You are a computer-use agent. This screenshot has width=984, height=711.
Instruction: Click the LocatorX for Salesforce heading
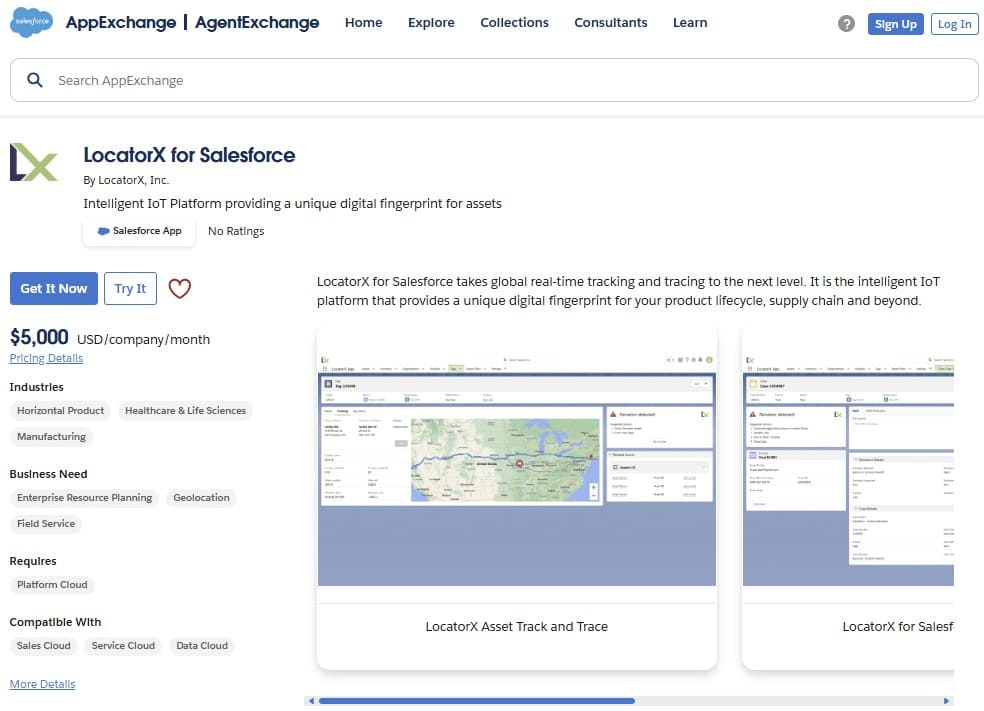[x=189, y=155]
